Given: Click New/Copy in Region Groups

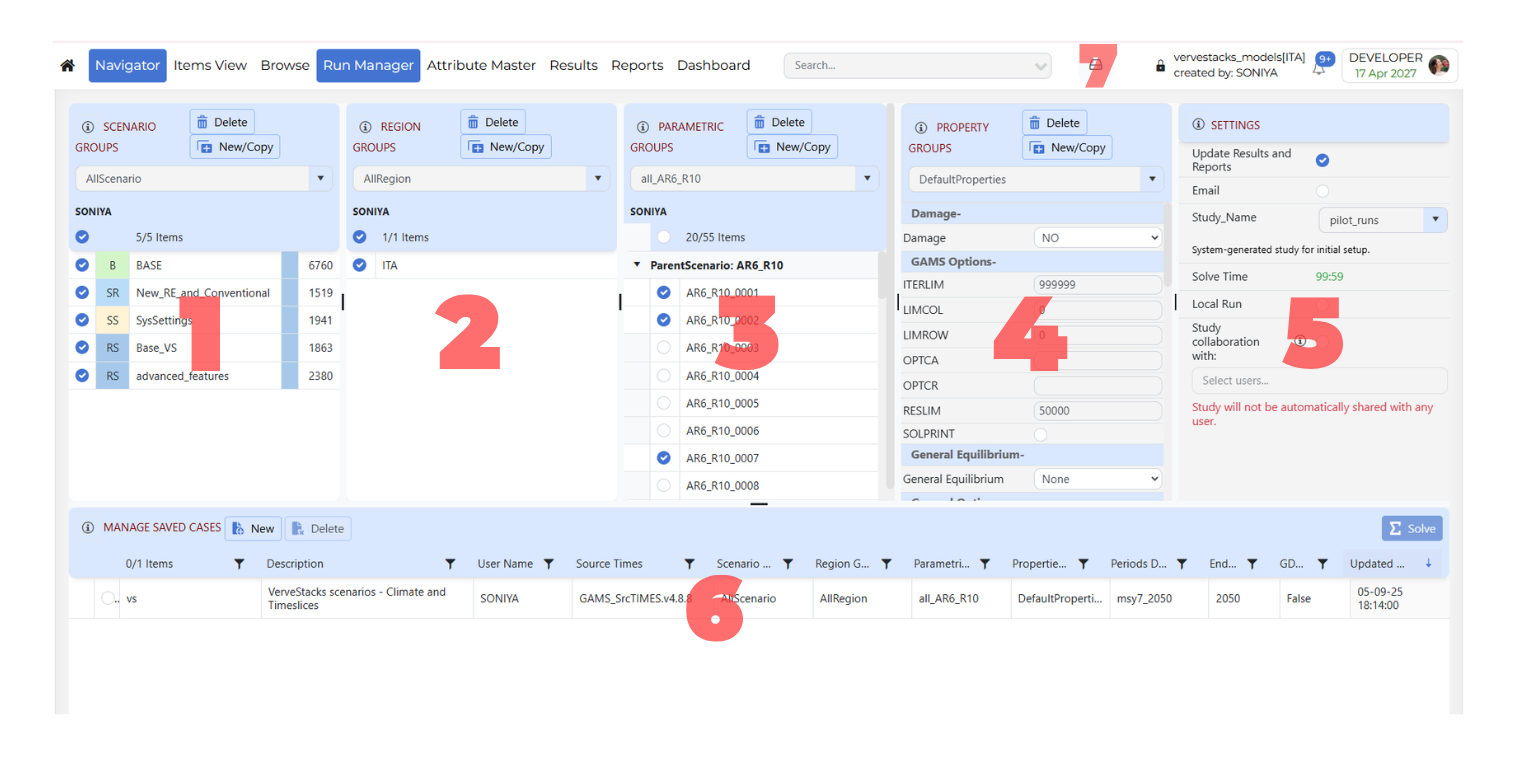Looking at the screenshot, I should [x=506, y=147].
